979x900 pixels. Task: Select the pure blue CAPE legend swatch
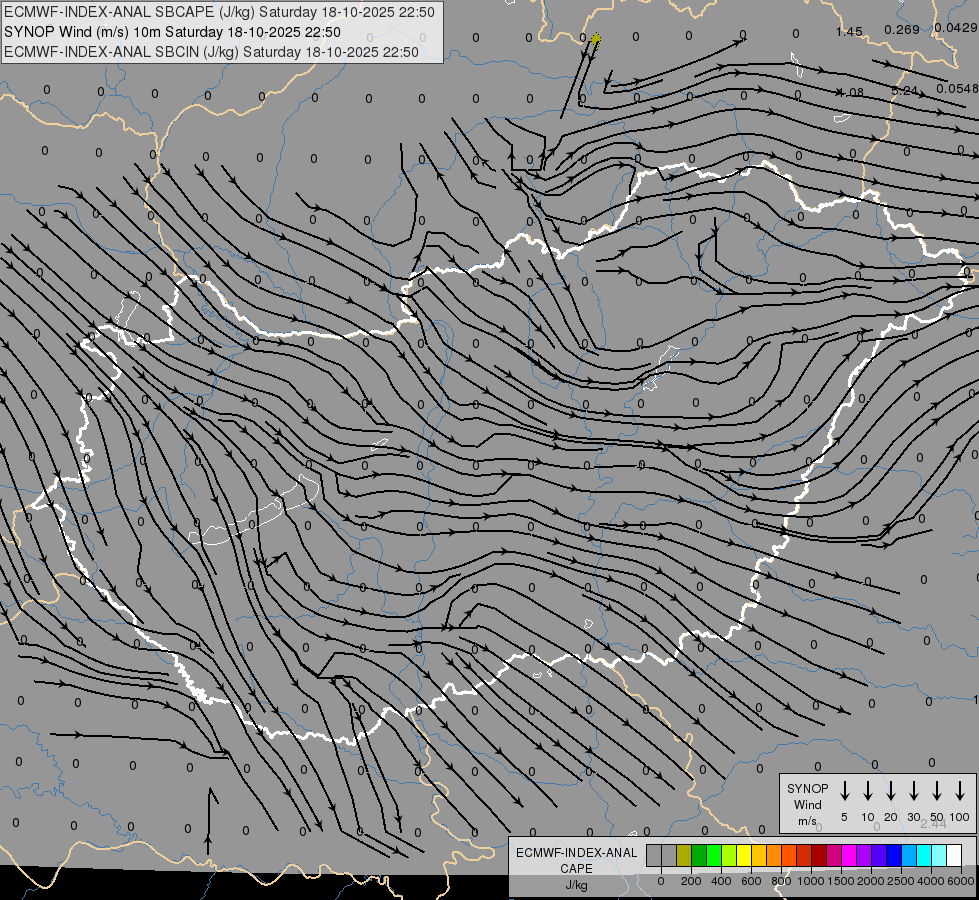(894, 855)
